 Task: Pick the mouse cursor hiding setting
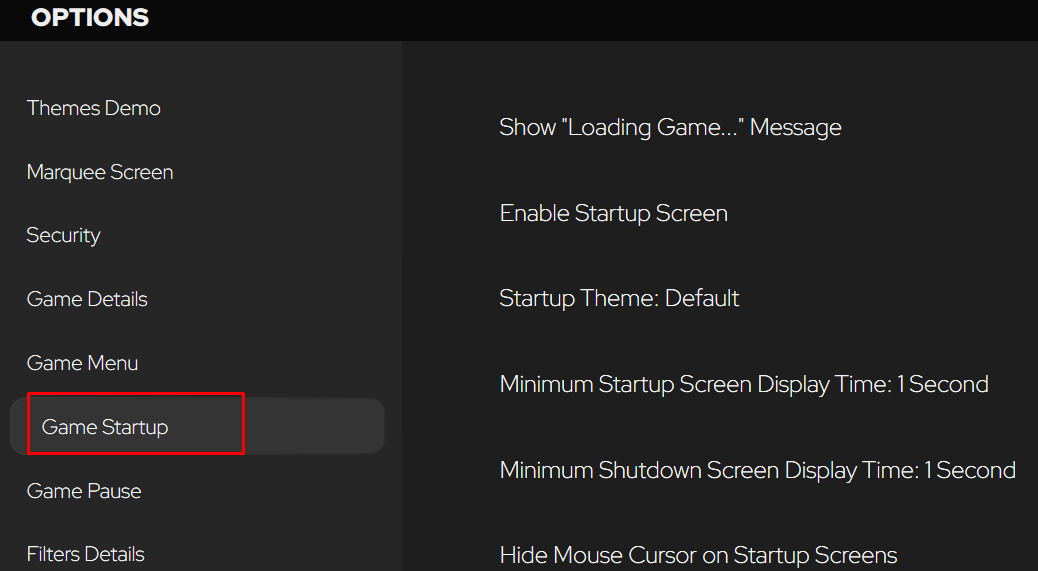[x=698, y=554]
